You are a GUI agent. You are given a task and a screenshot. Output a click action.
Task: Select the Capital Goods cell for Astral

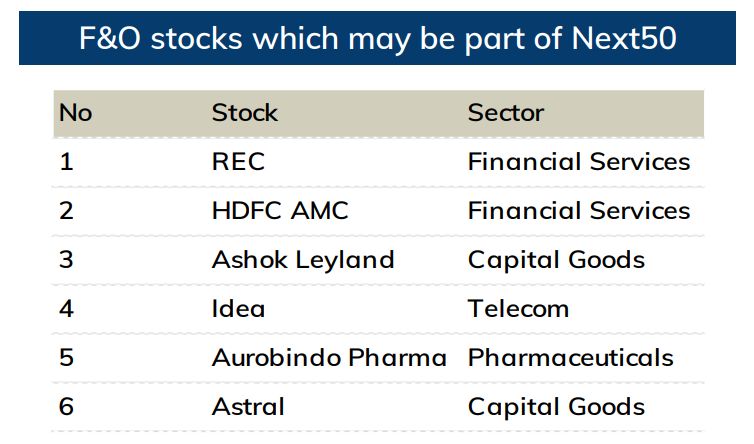coord(556,407)
